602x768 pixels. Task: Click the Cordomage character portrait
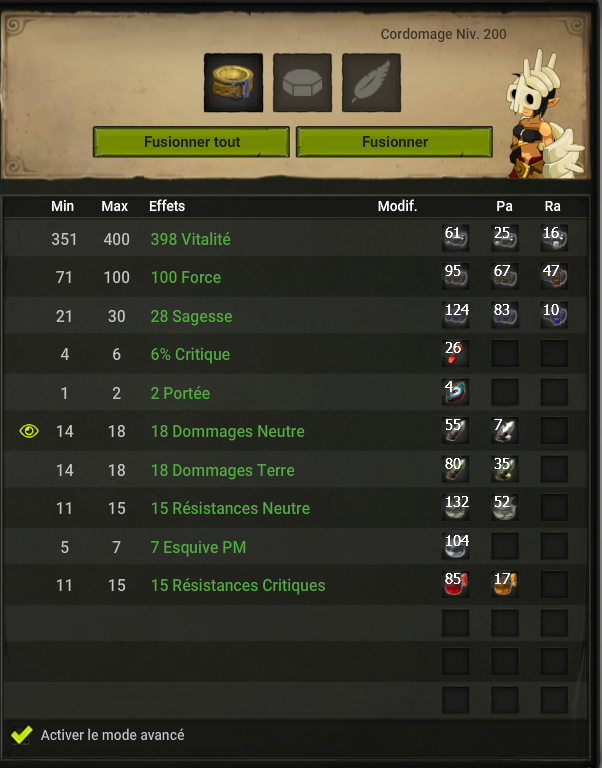544,115
